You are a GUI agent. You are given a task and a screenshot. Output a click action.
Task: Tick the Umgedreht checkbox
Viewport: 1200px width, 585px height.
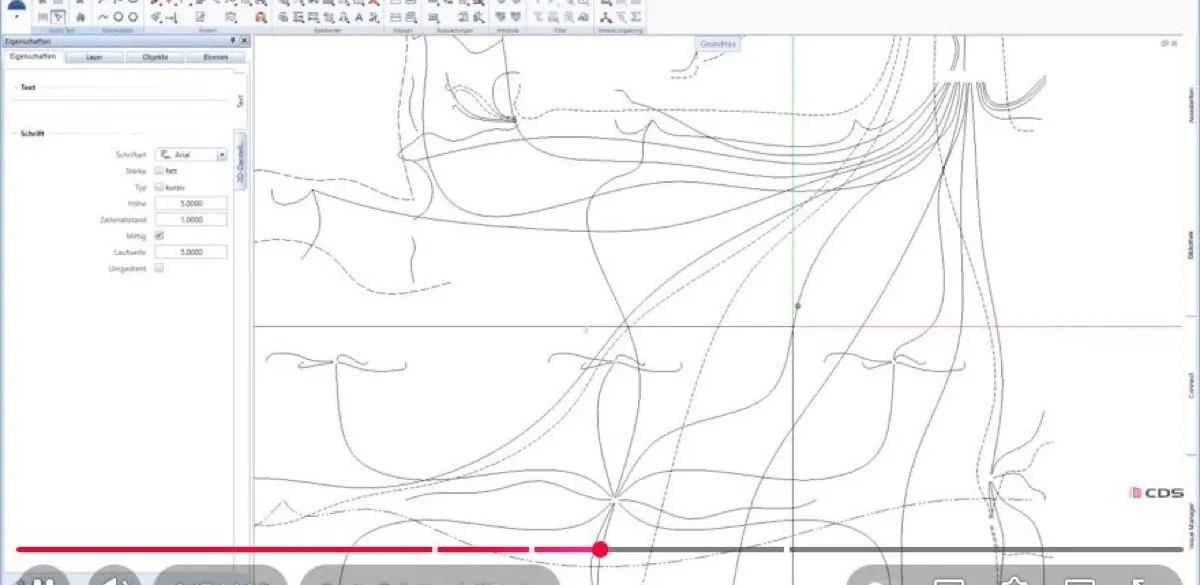coord(159,268)
